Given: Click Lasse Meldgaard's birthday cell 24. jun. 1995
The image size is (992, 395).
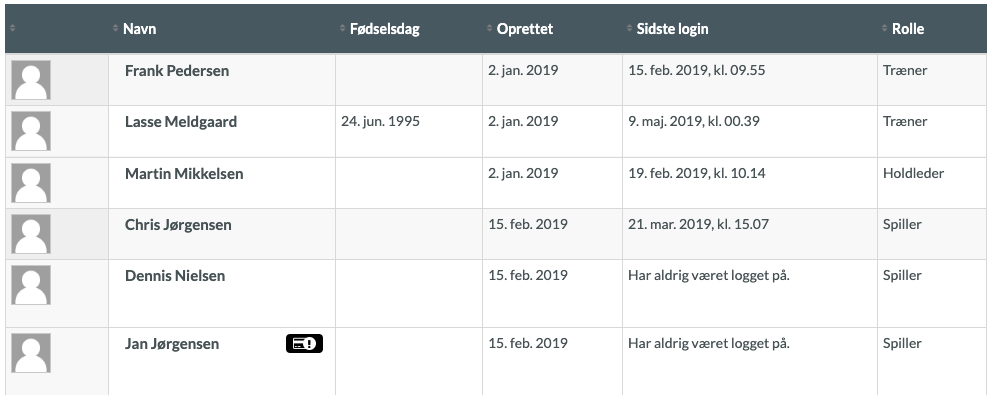Looking at the screenshot, I should (380, 121).
